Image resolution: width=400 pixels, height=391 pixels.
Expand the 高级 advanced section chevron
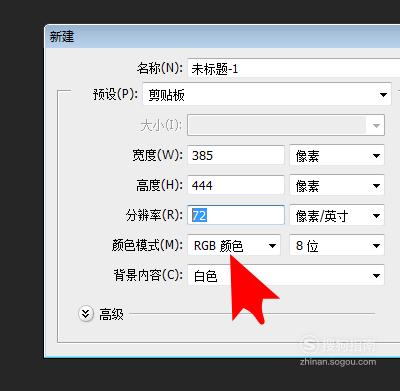[86, 314]
